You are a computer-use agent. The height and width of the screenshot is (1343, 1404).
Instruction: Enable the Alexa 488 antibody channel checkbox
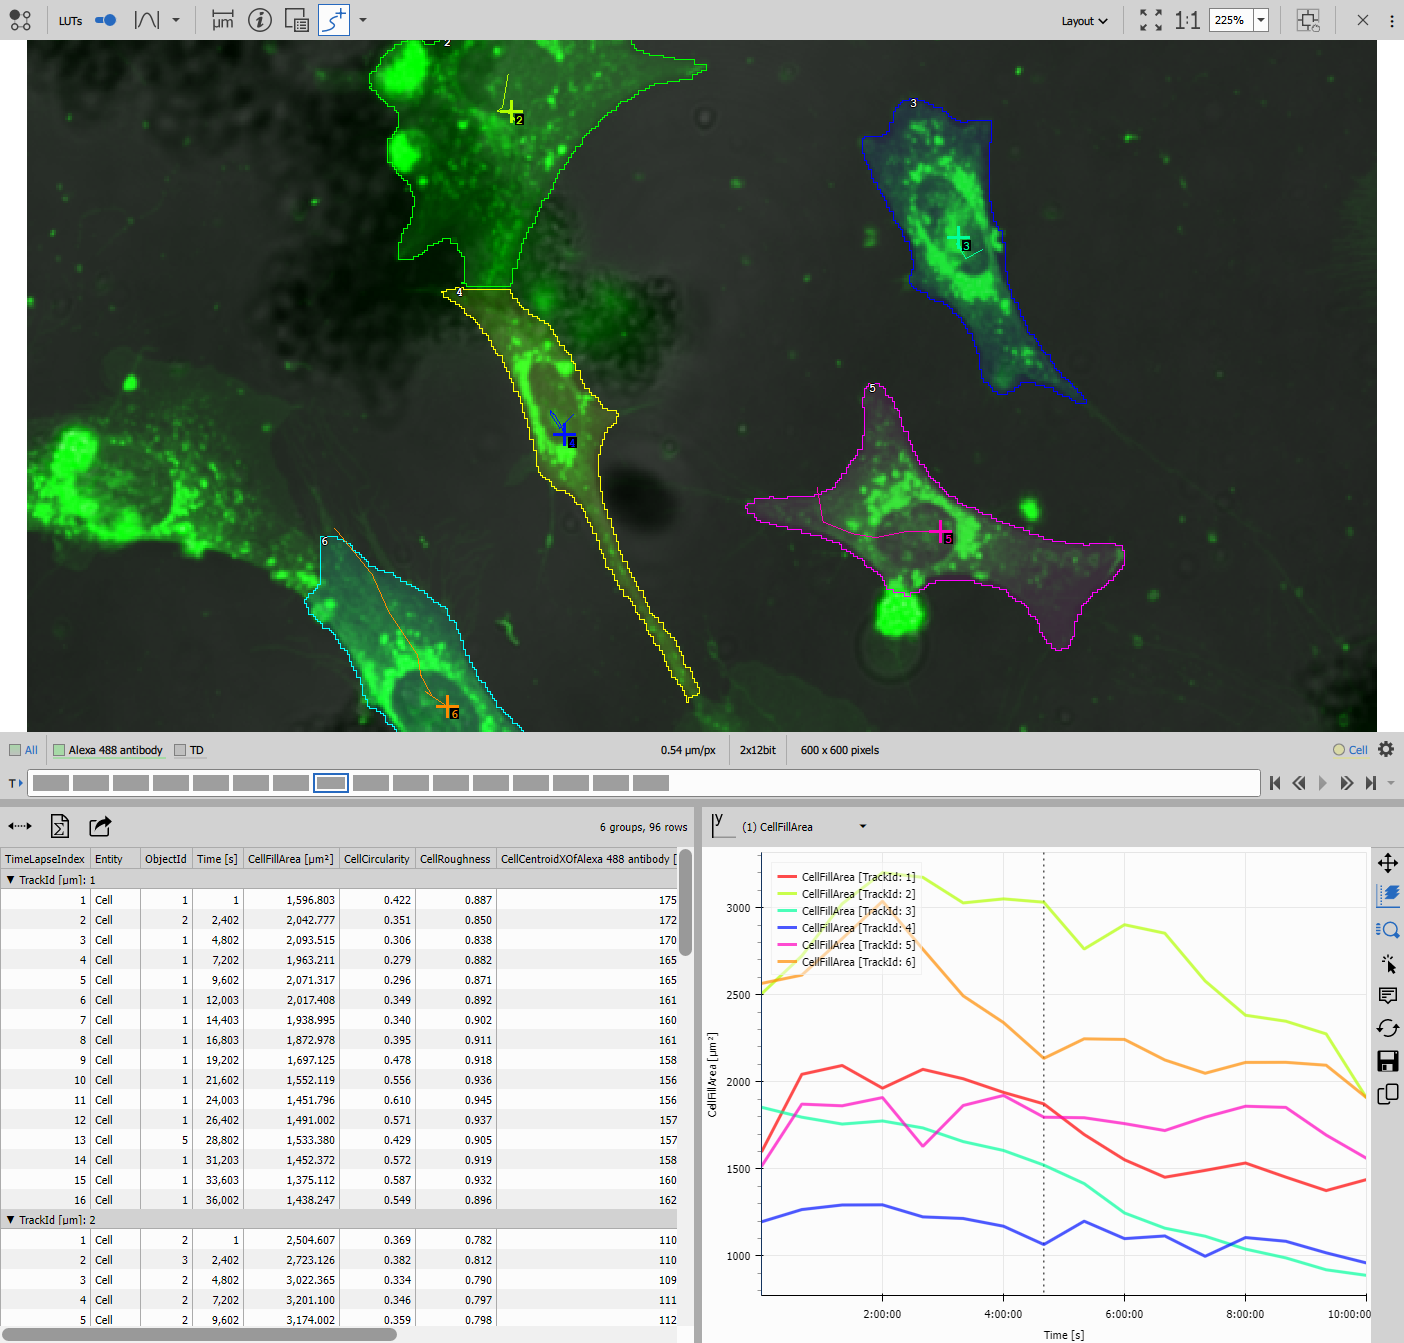tap(59, 750)
